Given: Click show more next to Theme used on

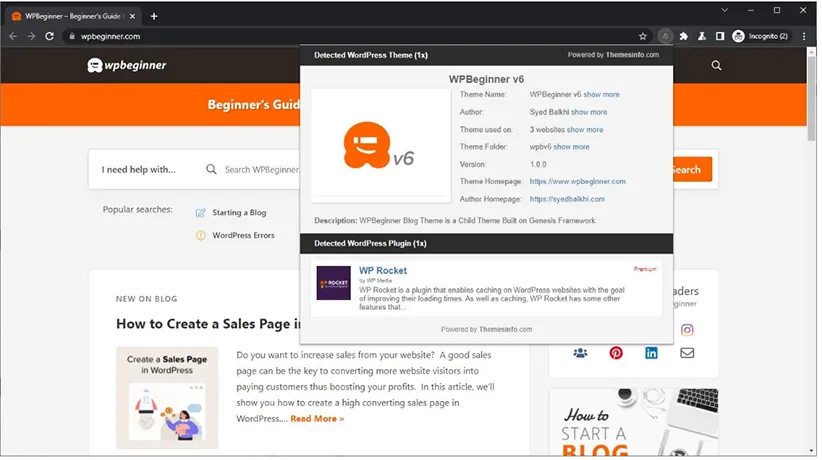Looking at the screenshot, I should pyautogui.click(x=585, y=130).
